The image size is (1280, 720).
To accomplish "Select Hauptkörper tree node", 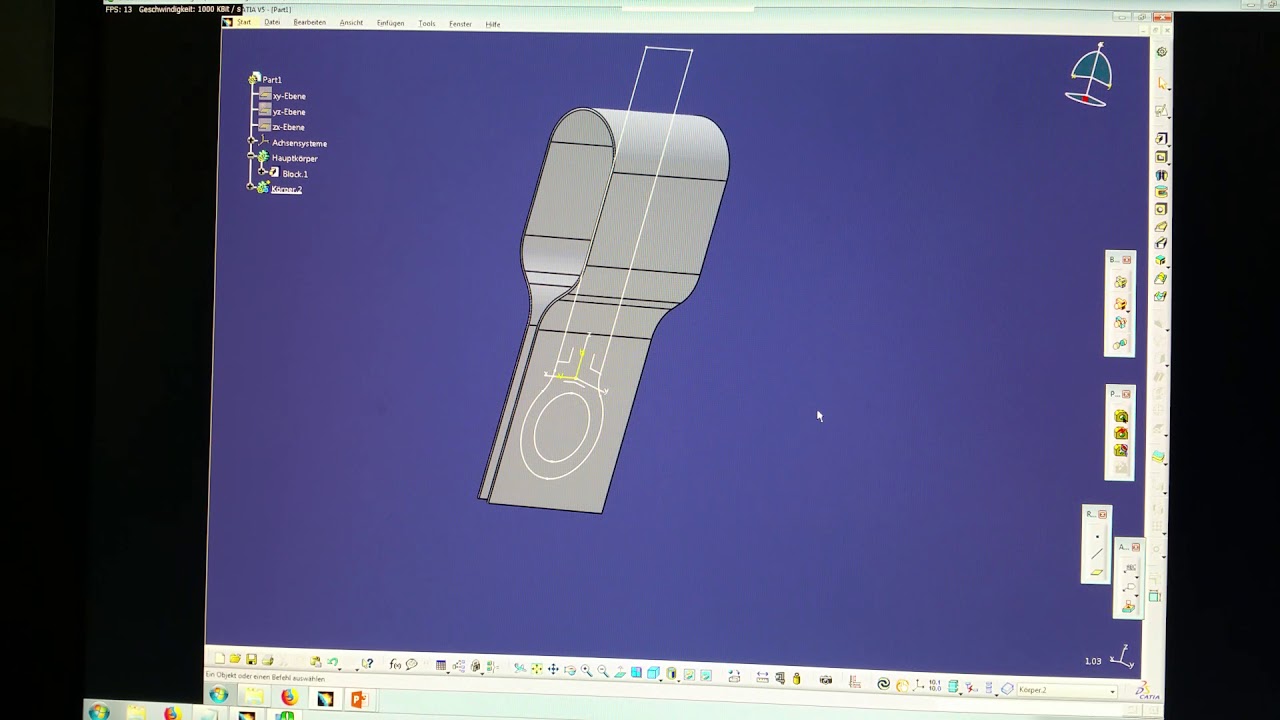I will (294, 158).
